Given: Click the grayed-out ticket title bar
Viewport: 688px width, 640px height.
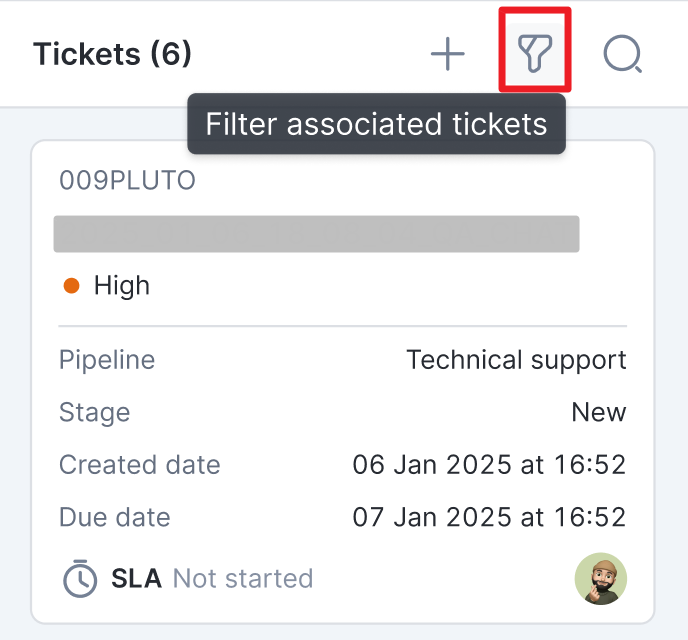Looking at the screenshot, I should pos(316,233).
